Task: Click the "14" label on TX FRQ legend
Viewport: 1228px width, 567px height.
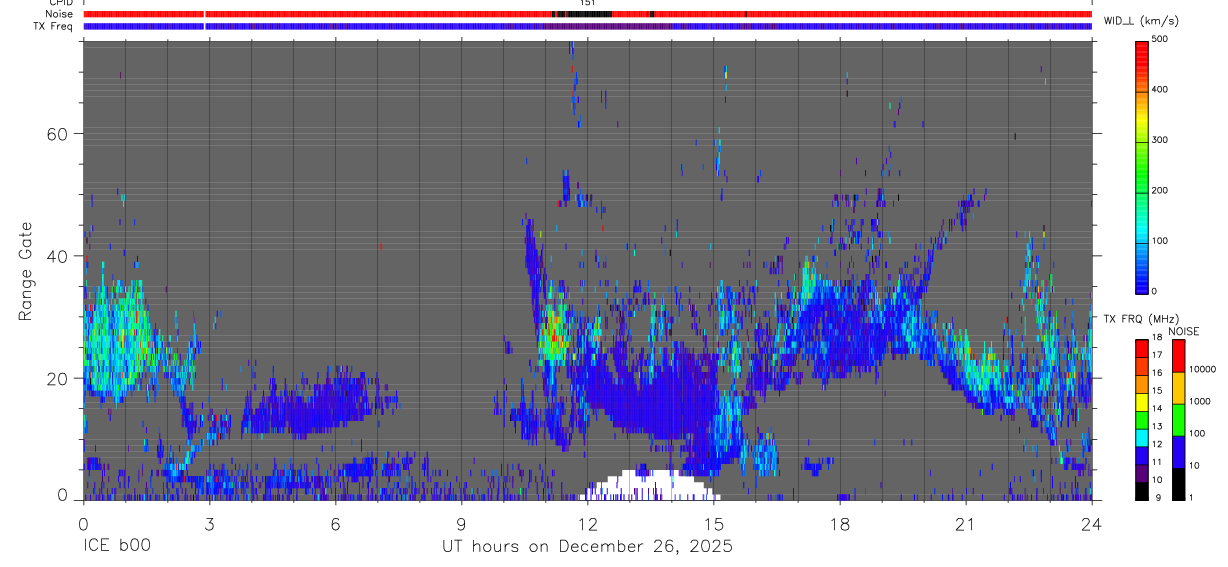Action: tap(1159, 409)
